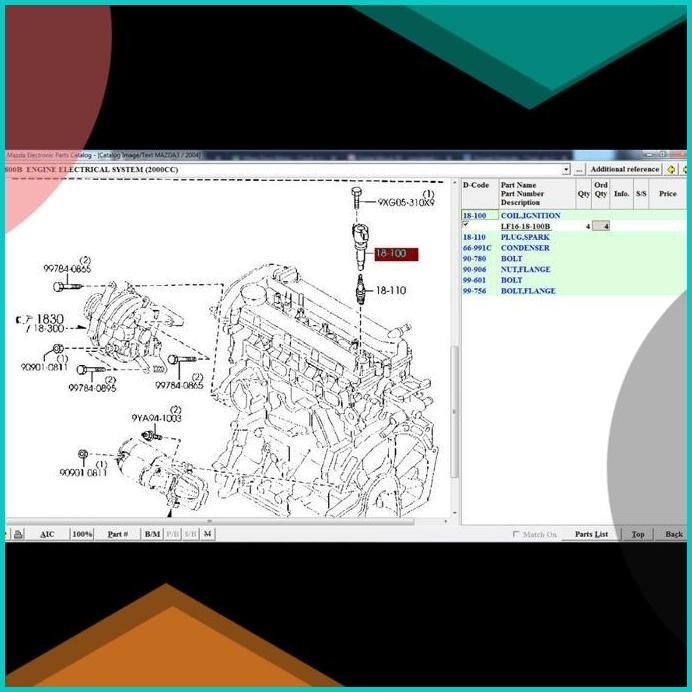Image resolution: width=692 pixels, height=692 pixels.
Task: Click the Part # button
Action: tap(118, 534)
